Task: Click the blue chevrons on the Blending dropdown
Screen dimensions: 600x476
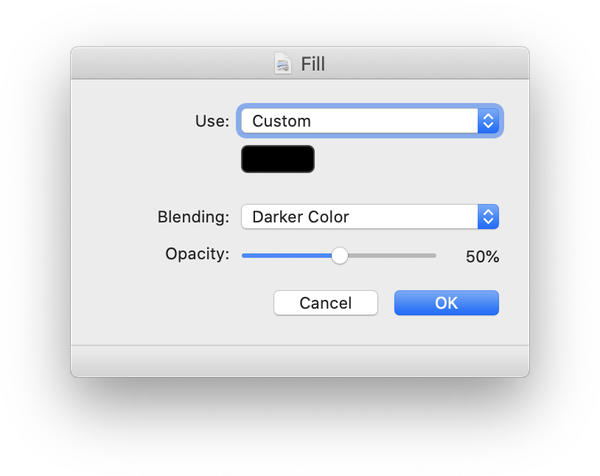Action: click(488, 216)
